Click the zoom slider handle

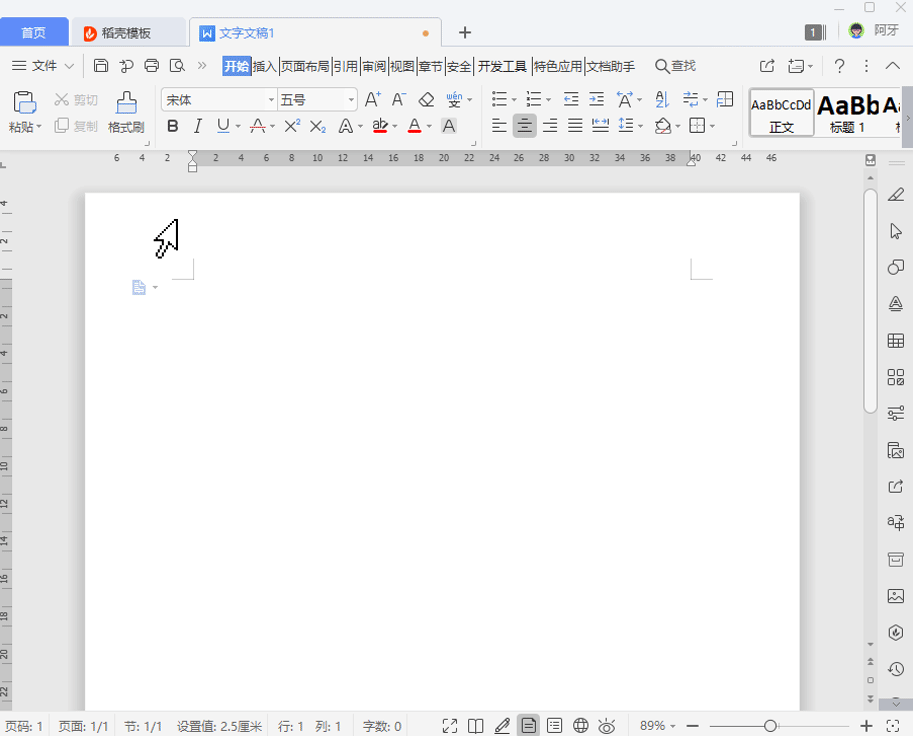coord(770,726)
